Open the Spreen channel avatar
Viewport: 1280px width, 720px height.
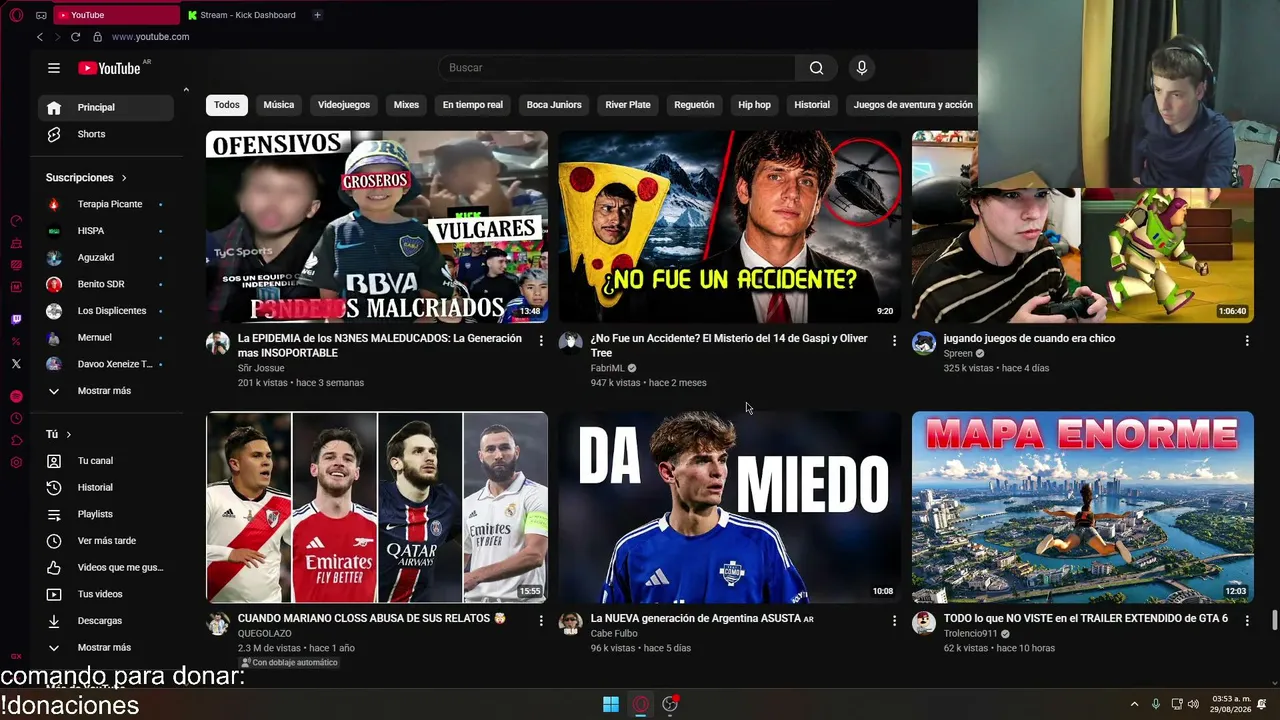924,343
